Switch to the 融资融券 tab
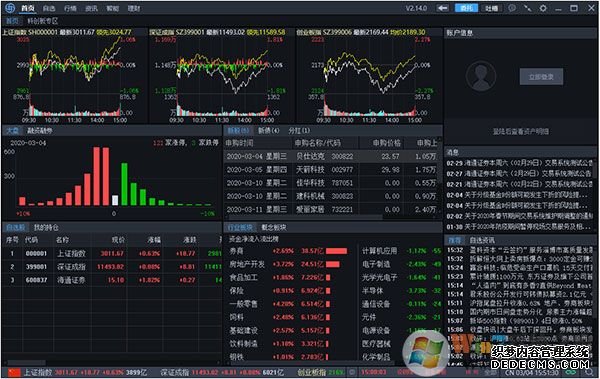 click(39, 131)
